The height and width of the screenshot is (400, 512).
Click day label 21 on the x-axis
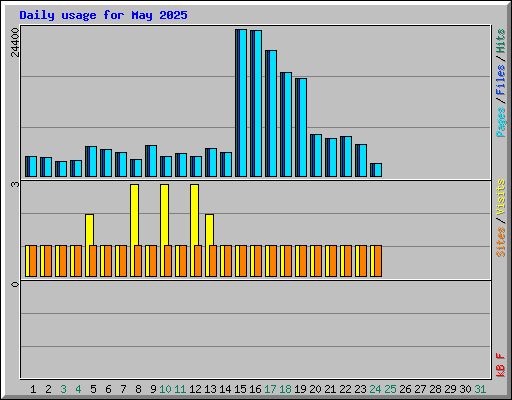click(330, 389)
